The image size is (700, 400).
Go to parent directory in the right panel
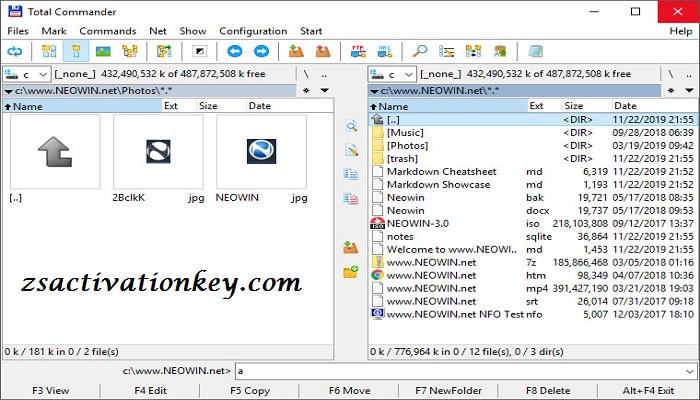[689, 74]
